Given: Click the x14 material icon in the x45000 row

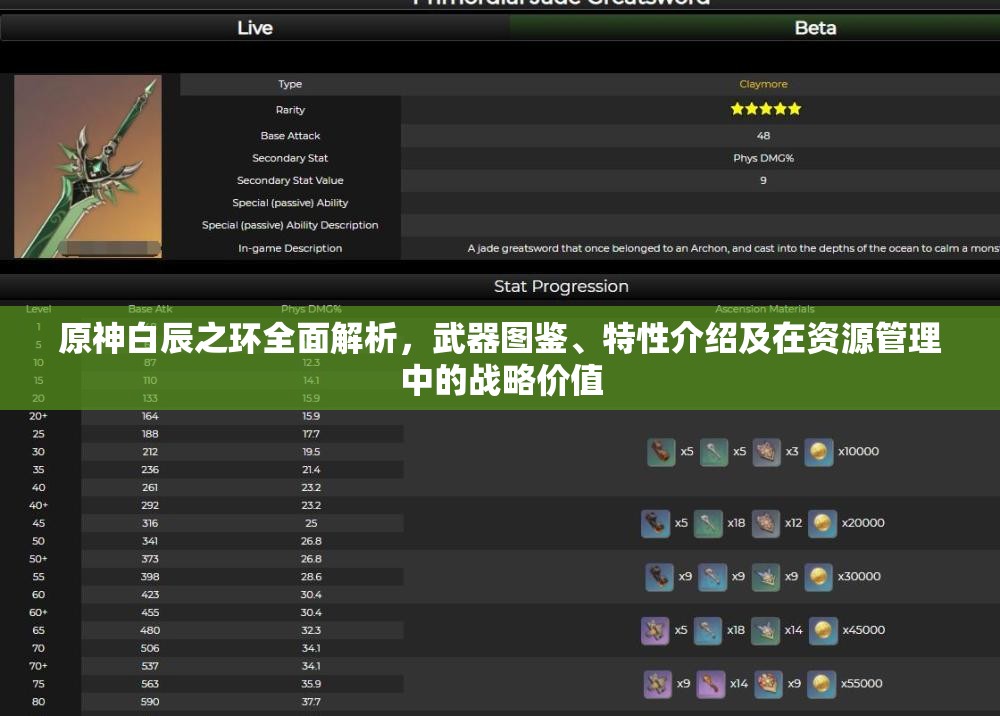Looking at the screenshot, I should tap(766, 631).
